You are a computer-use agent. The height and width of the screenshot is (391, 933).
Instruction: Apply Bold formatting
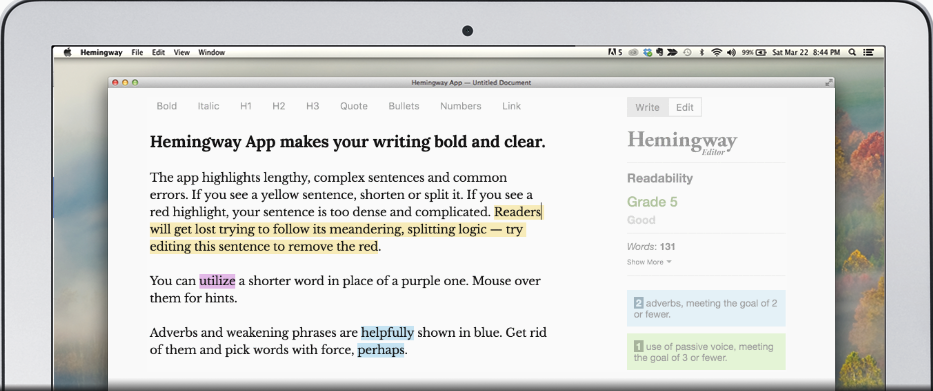pyautogui.click(x=167, y=106)
